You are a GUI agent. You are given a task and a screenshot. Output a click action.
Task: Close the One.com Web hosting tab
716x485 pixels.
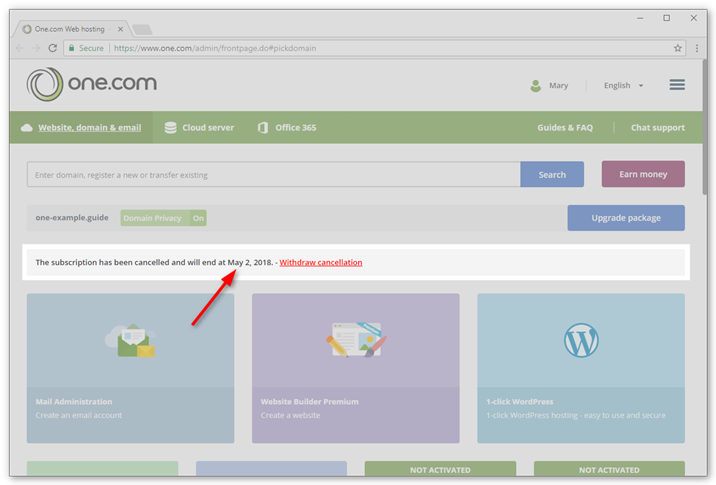[120, 29]
